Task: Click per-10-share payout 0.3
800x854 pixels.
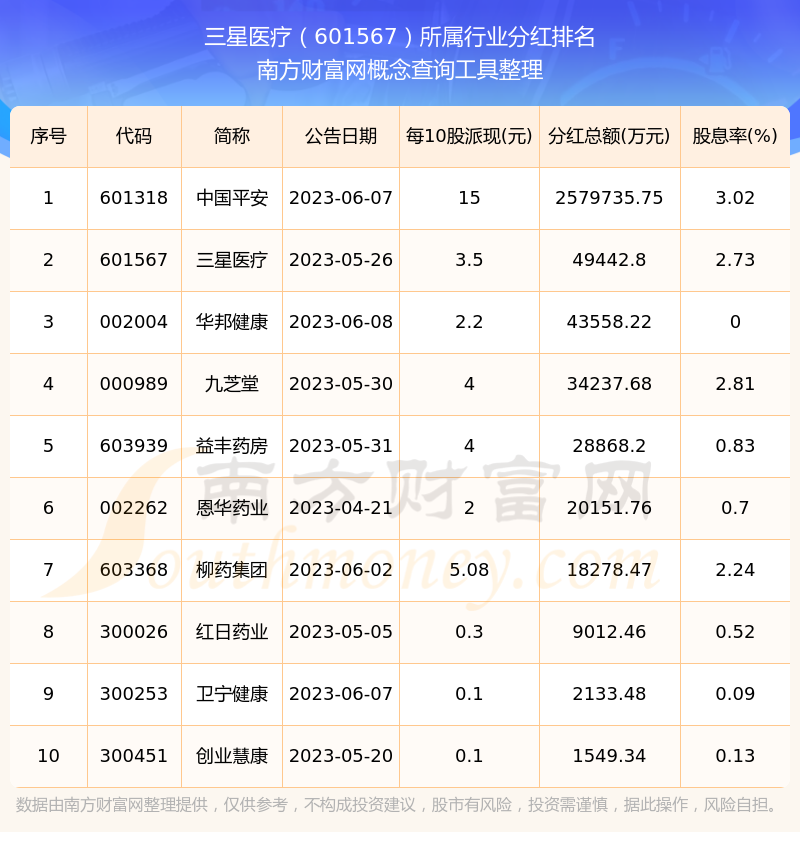Action: tap(469, 633)
